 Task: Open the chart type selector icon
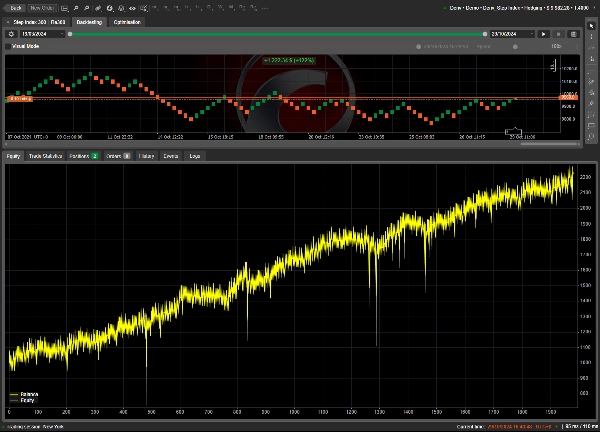coord(65,8)
